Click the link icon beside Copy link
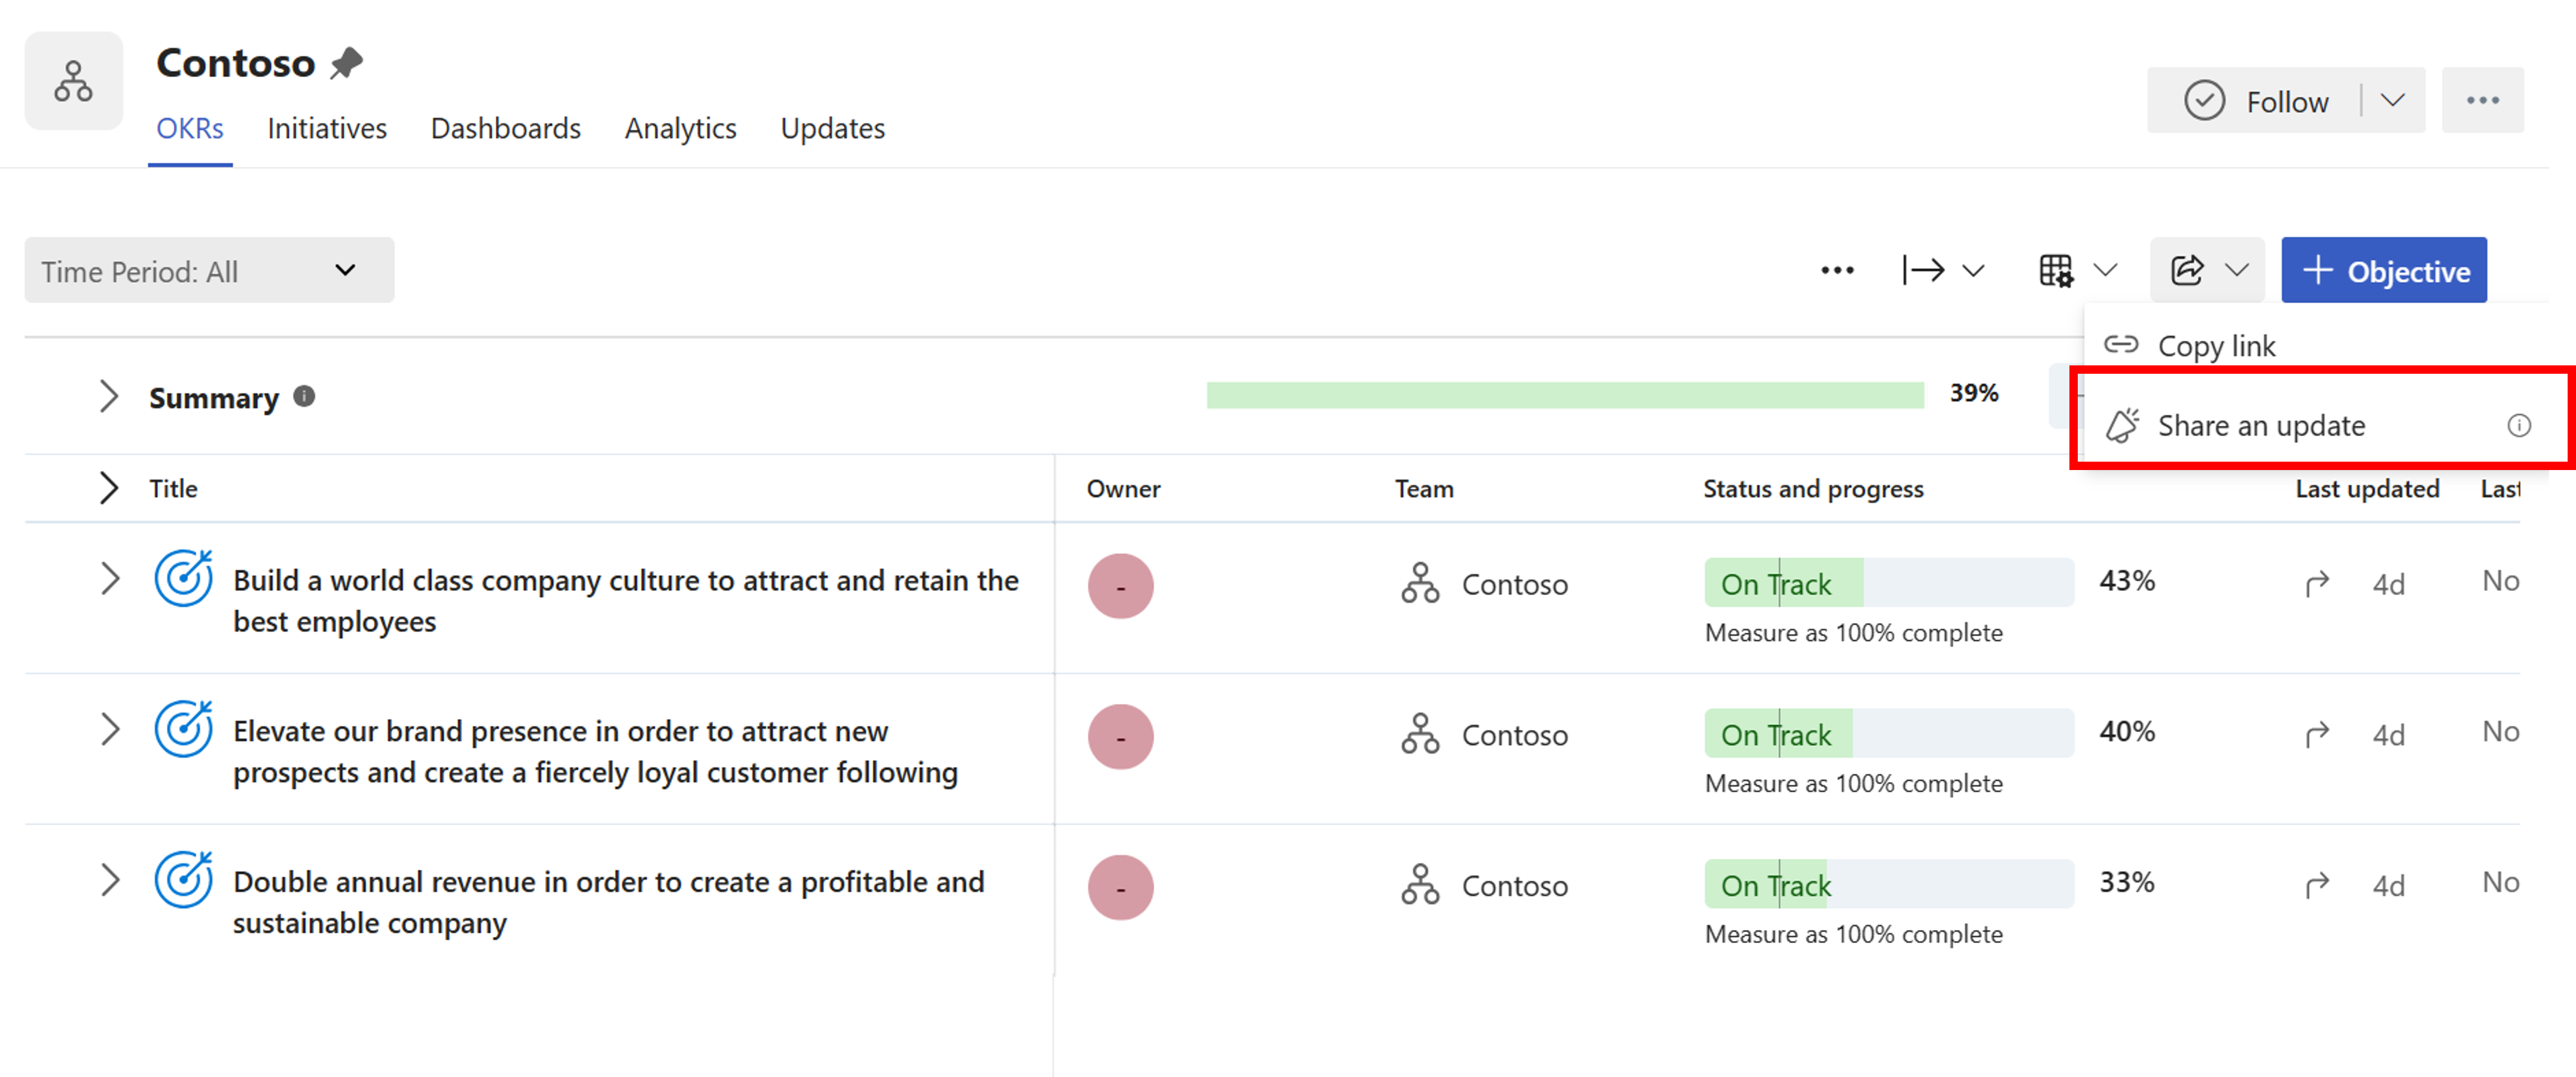Image resolution: width=2576 pixels, height=1077 pixels. [x=2121, y=345]
